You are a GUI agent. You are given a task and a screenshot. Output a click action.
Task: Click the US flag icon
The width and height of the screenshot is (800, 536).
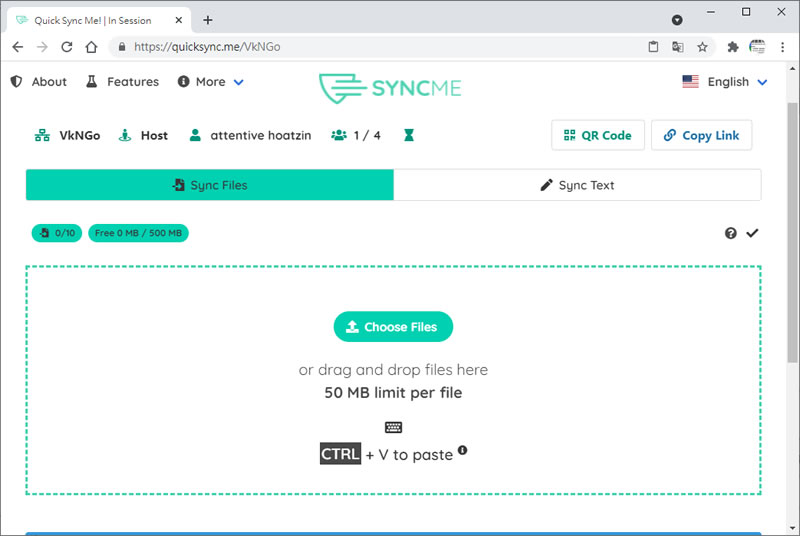coord(690,82)
